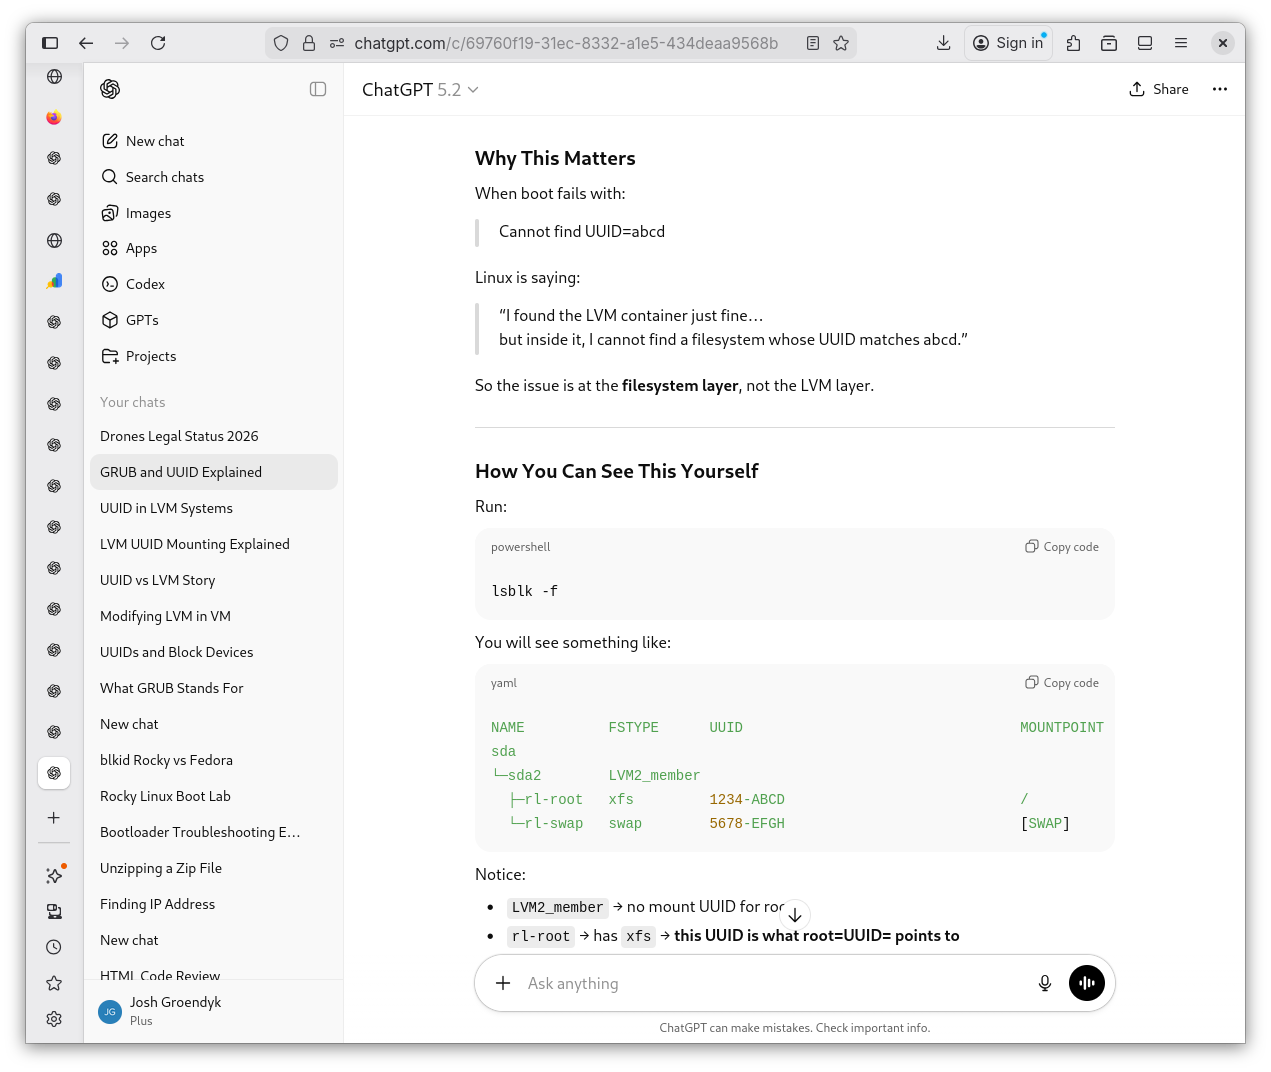The image size is (1271, 1072).
Task: Open the three-dots conversation options menu
Action: point(1219,89)
